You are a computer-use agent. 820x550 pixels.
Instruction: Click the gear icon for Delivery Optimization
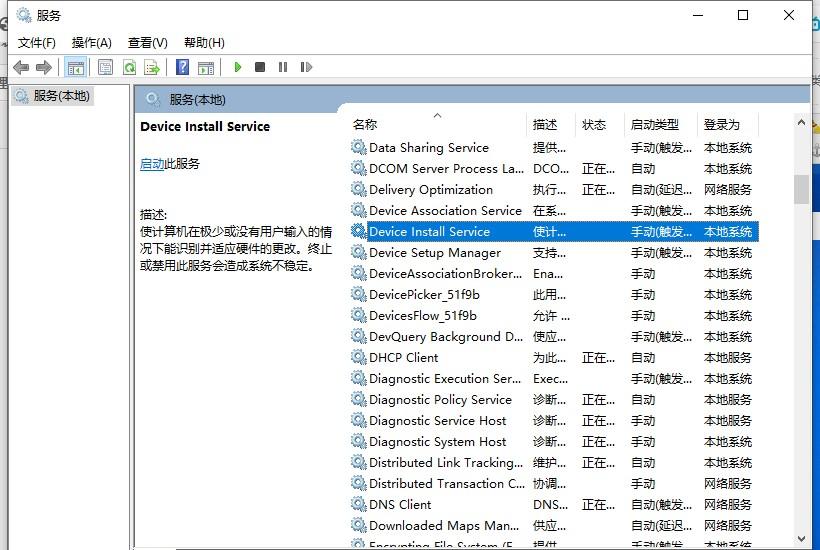[x=358, y=189]
